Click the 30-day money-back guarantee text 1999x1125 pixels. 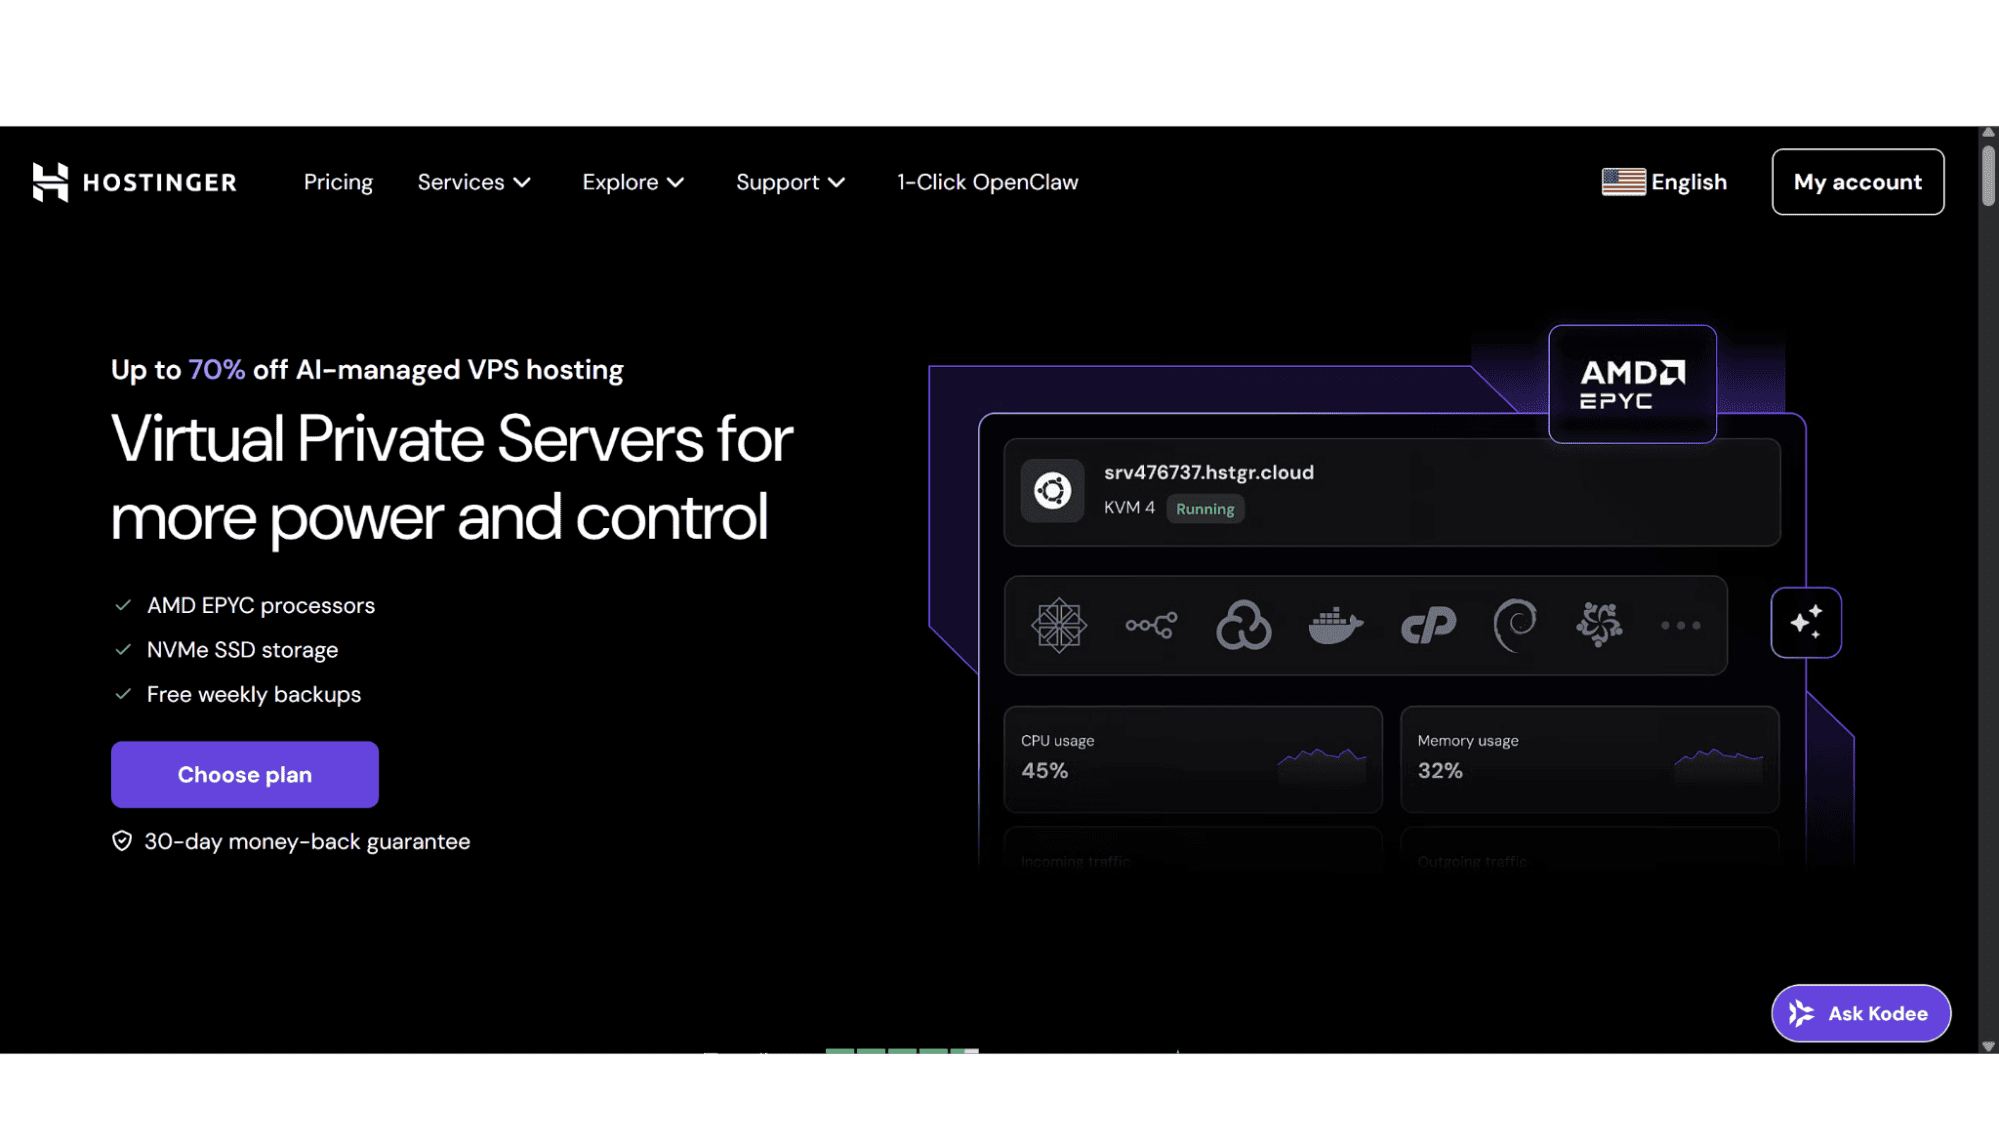[x=307, y=841]
